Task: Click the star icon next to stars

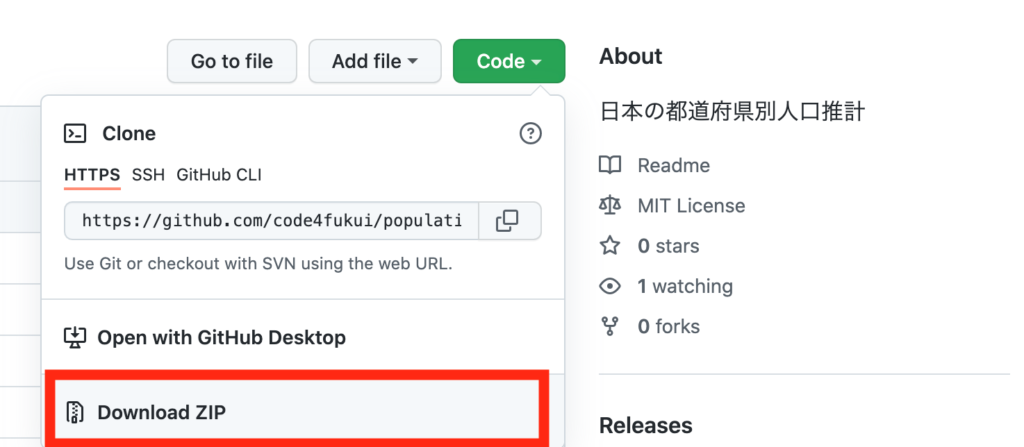Action: pyautogui.click(x=610, y=246)
